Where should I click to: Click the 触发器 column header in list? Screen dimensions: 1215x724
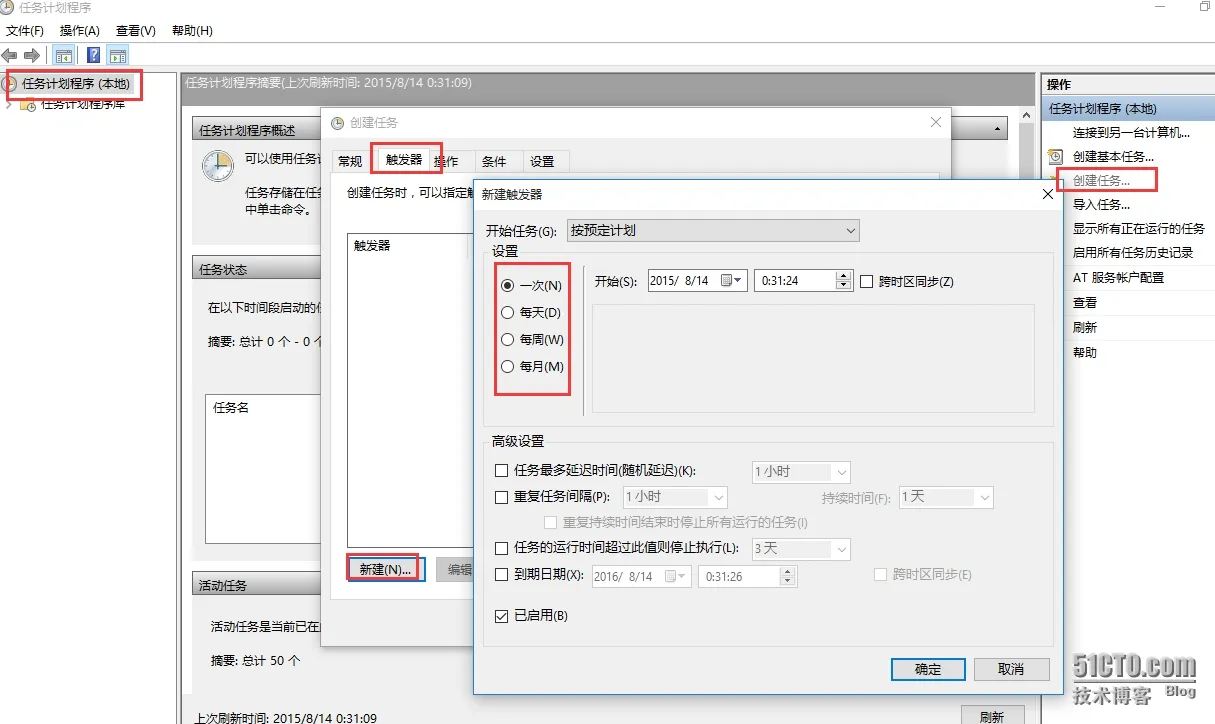coord(372,245)
